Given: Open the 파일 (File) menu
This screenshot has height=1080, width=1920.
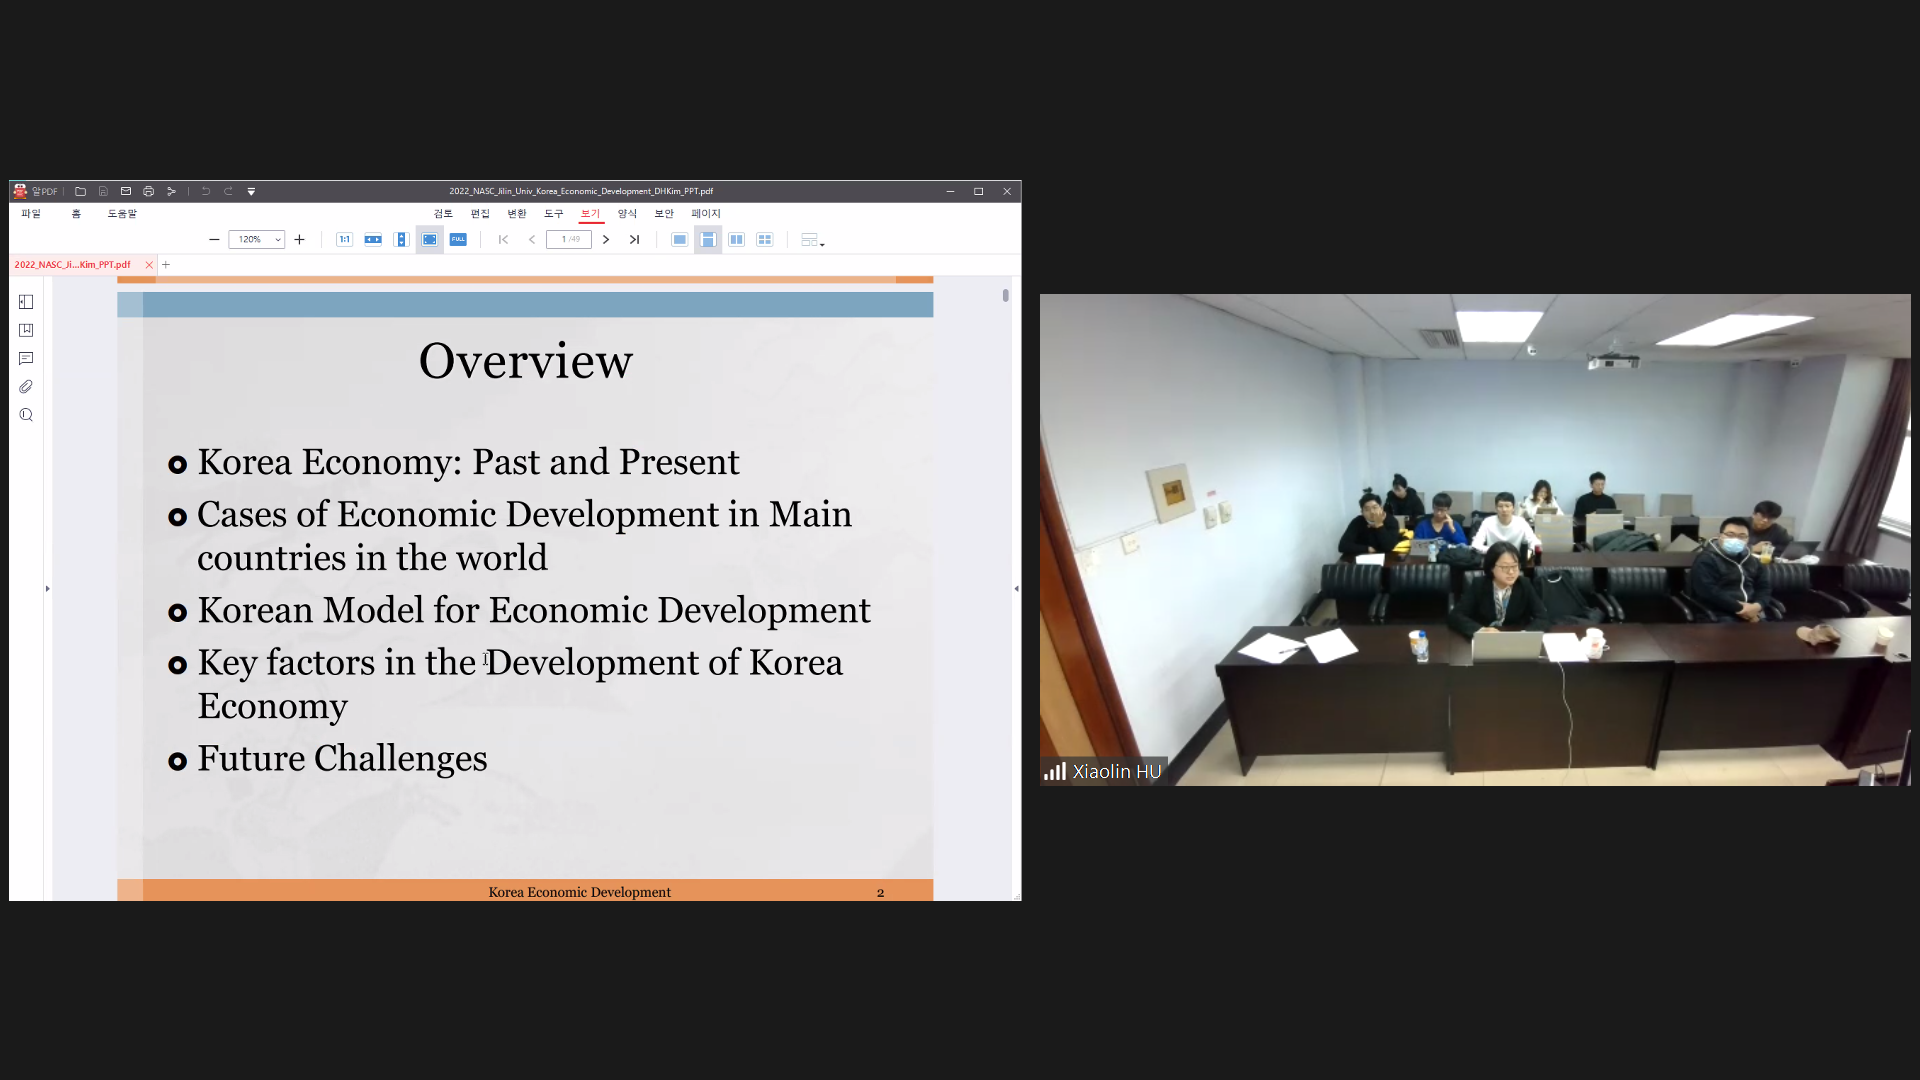Looking at the screenshot, I should click(x=31, y=214).
